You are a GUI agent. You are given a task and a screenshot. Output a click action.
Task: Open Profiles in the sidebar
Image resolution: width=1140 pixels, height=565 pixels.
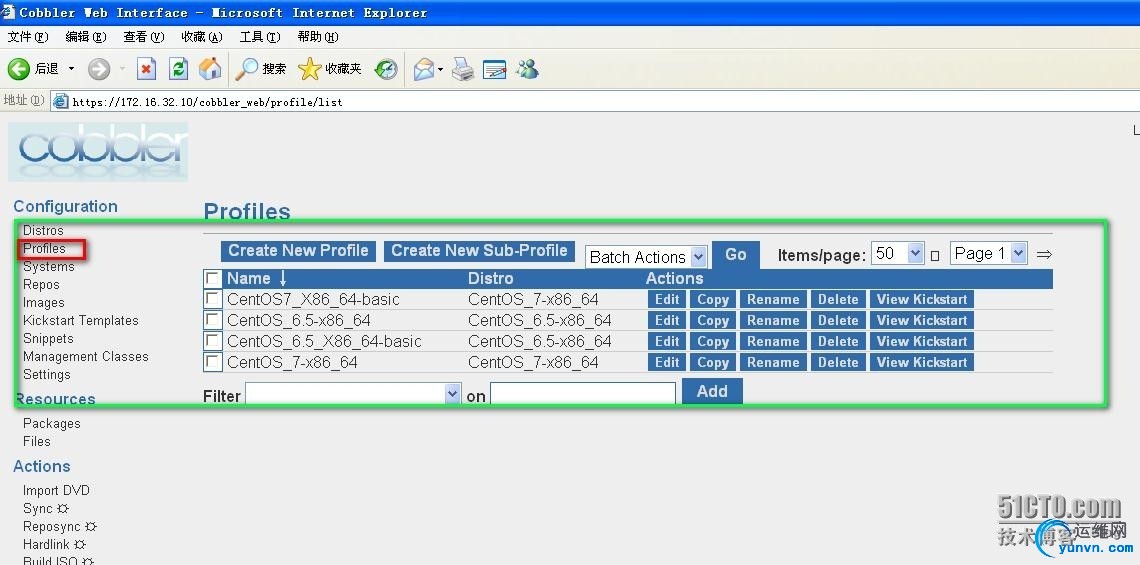tap(44, 249)
